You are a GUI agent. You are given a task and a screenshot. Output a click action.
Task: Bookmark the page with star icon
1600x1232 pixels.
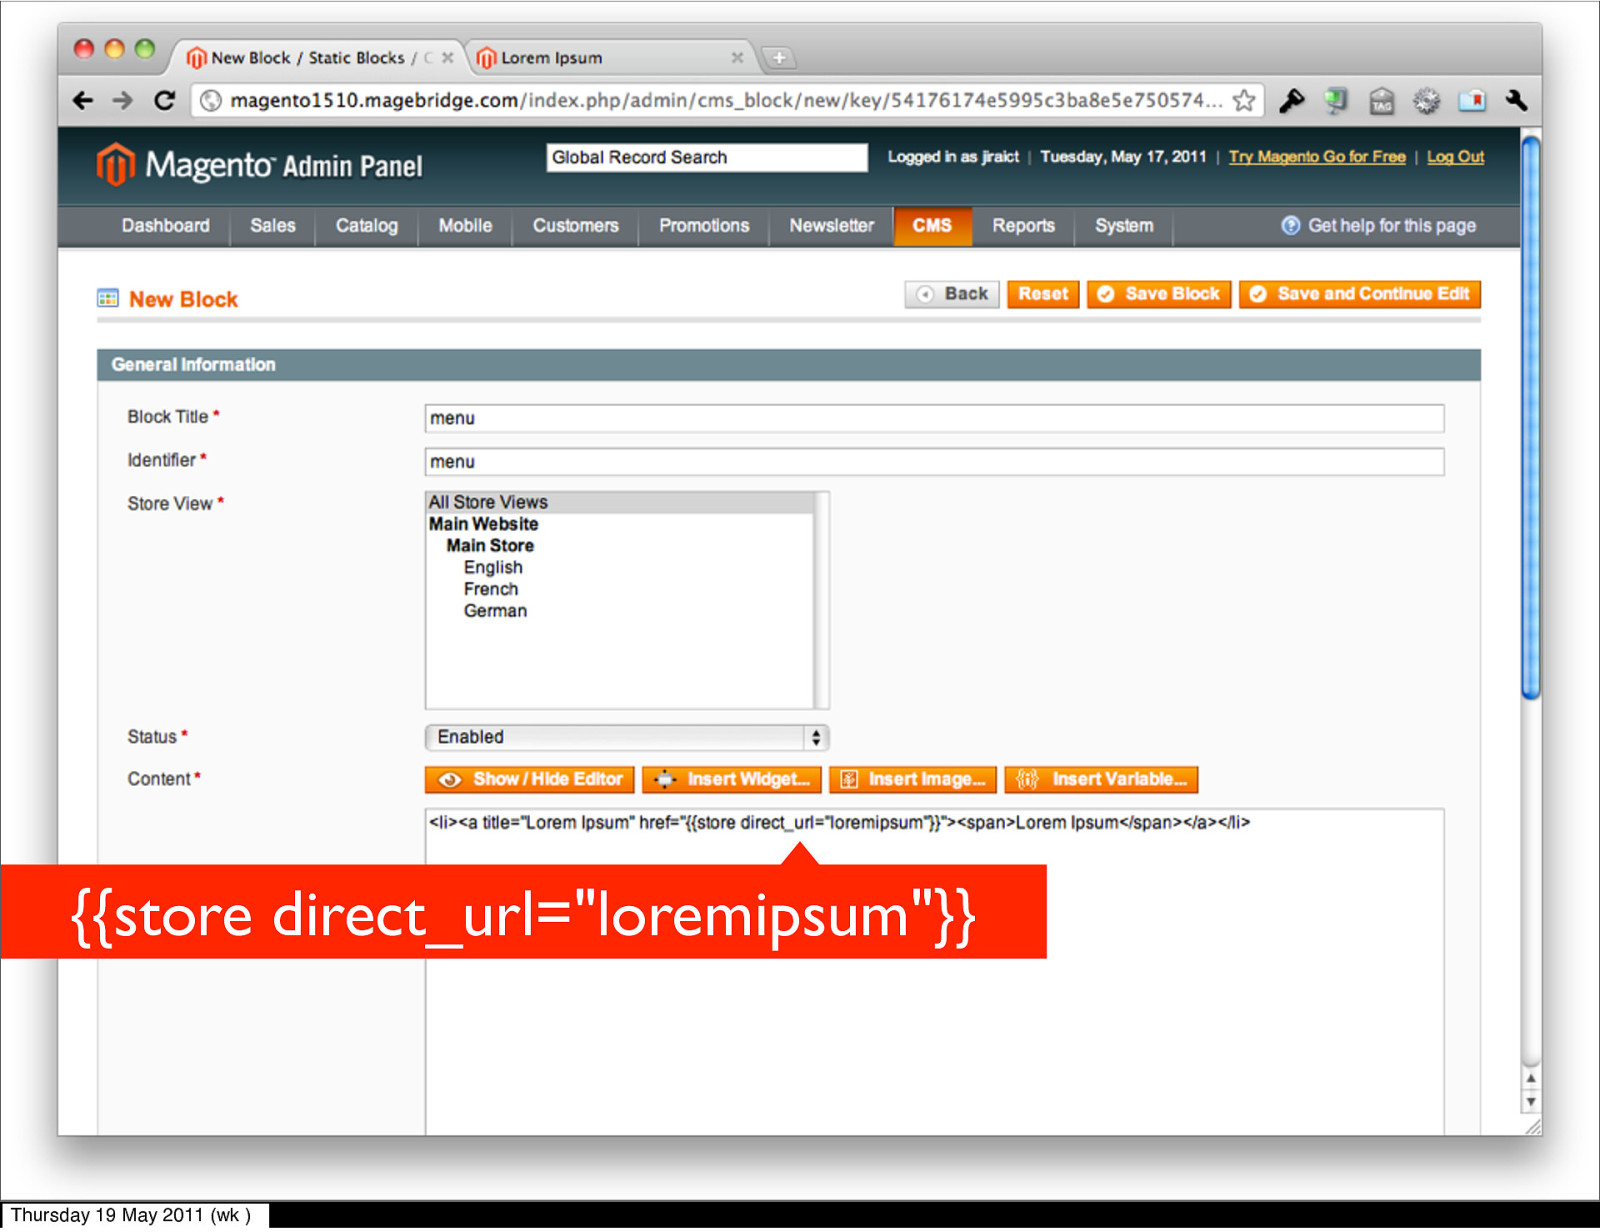coord(1243,100)
